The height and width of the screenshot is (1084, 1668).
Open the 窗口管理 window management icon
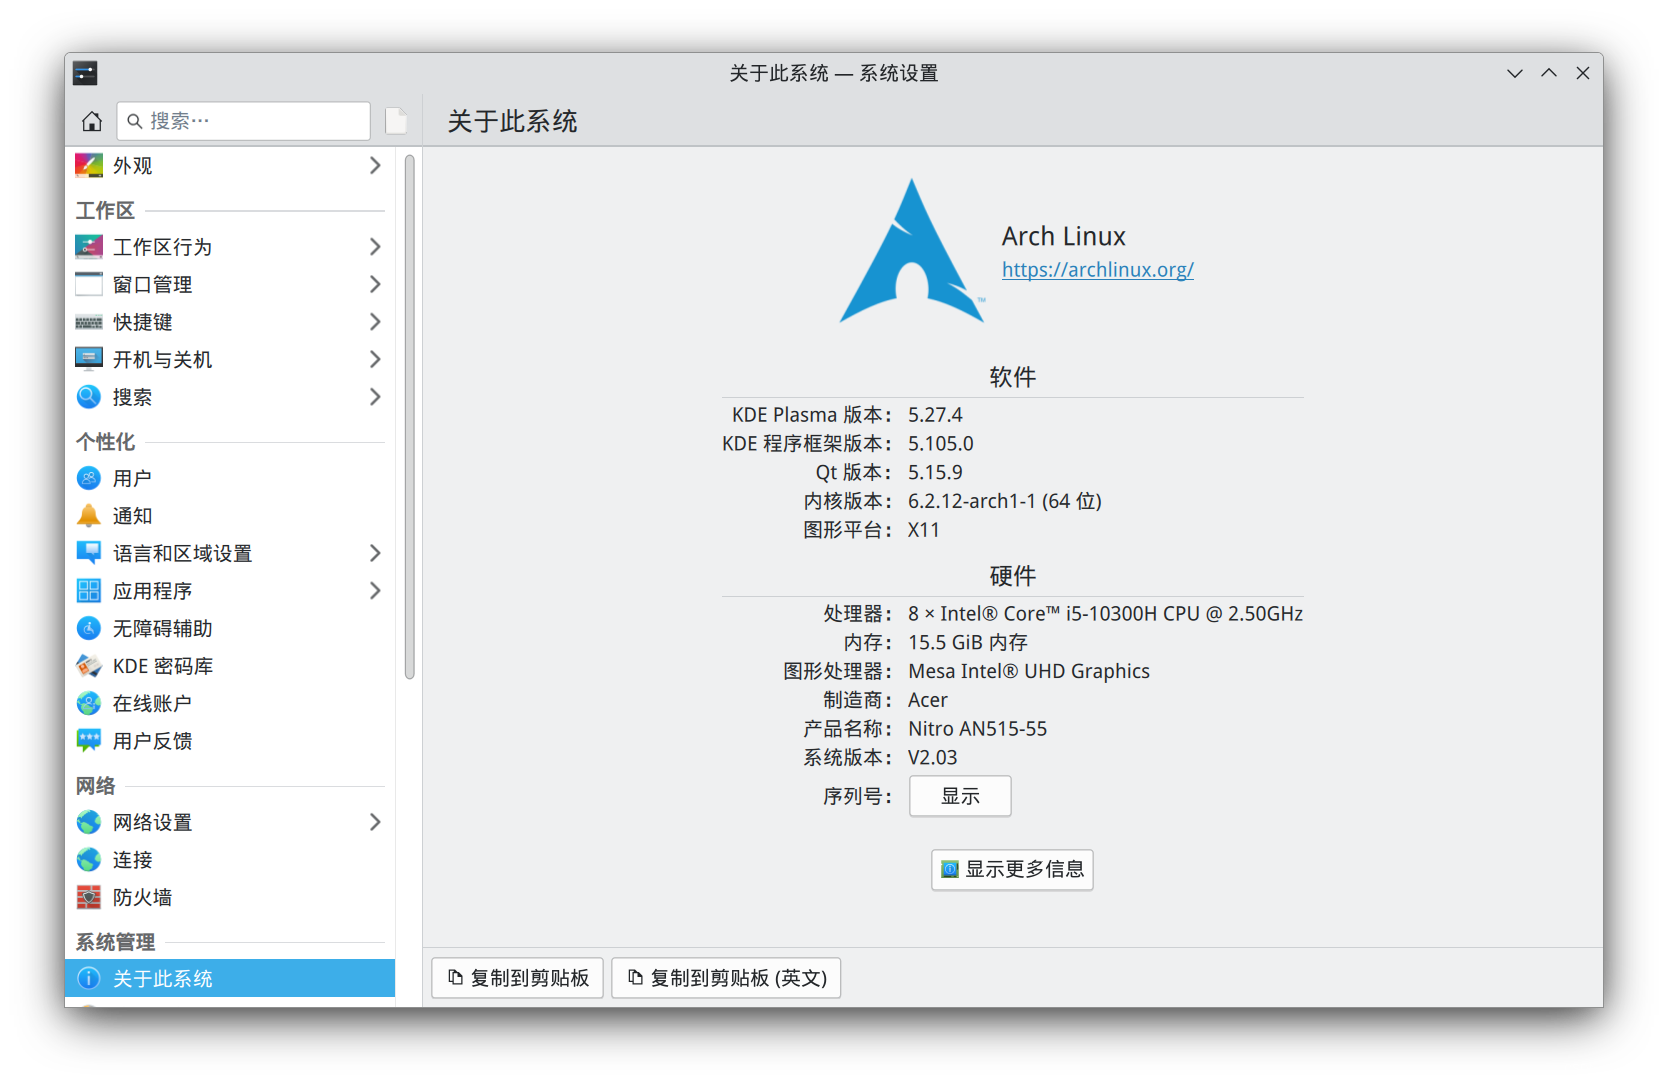88,284
